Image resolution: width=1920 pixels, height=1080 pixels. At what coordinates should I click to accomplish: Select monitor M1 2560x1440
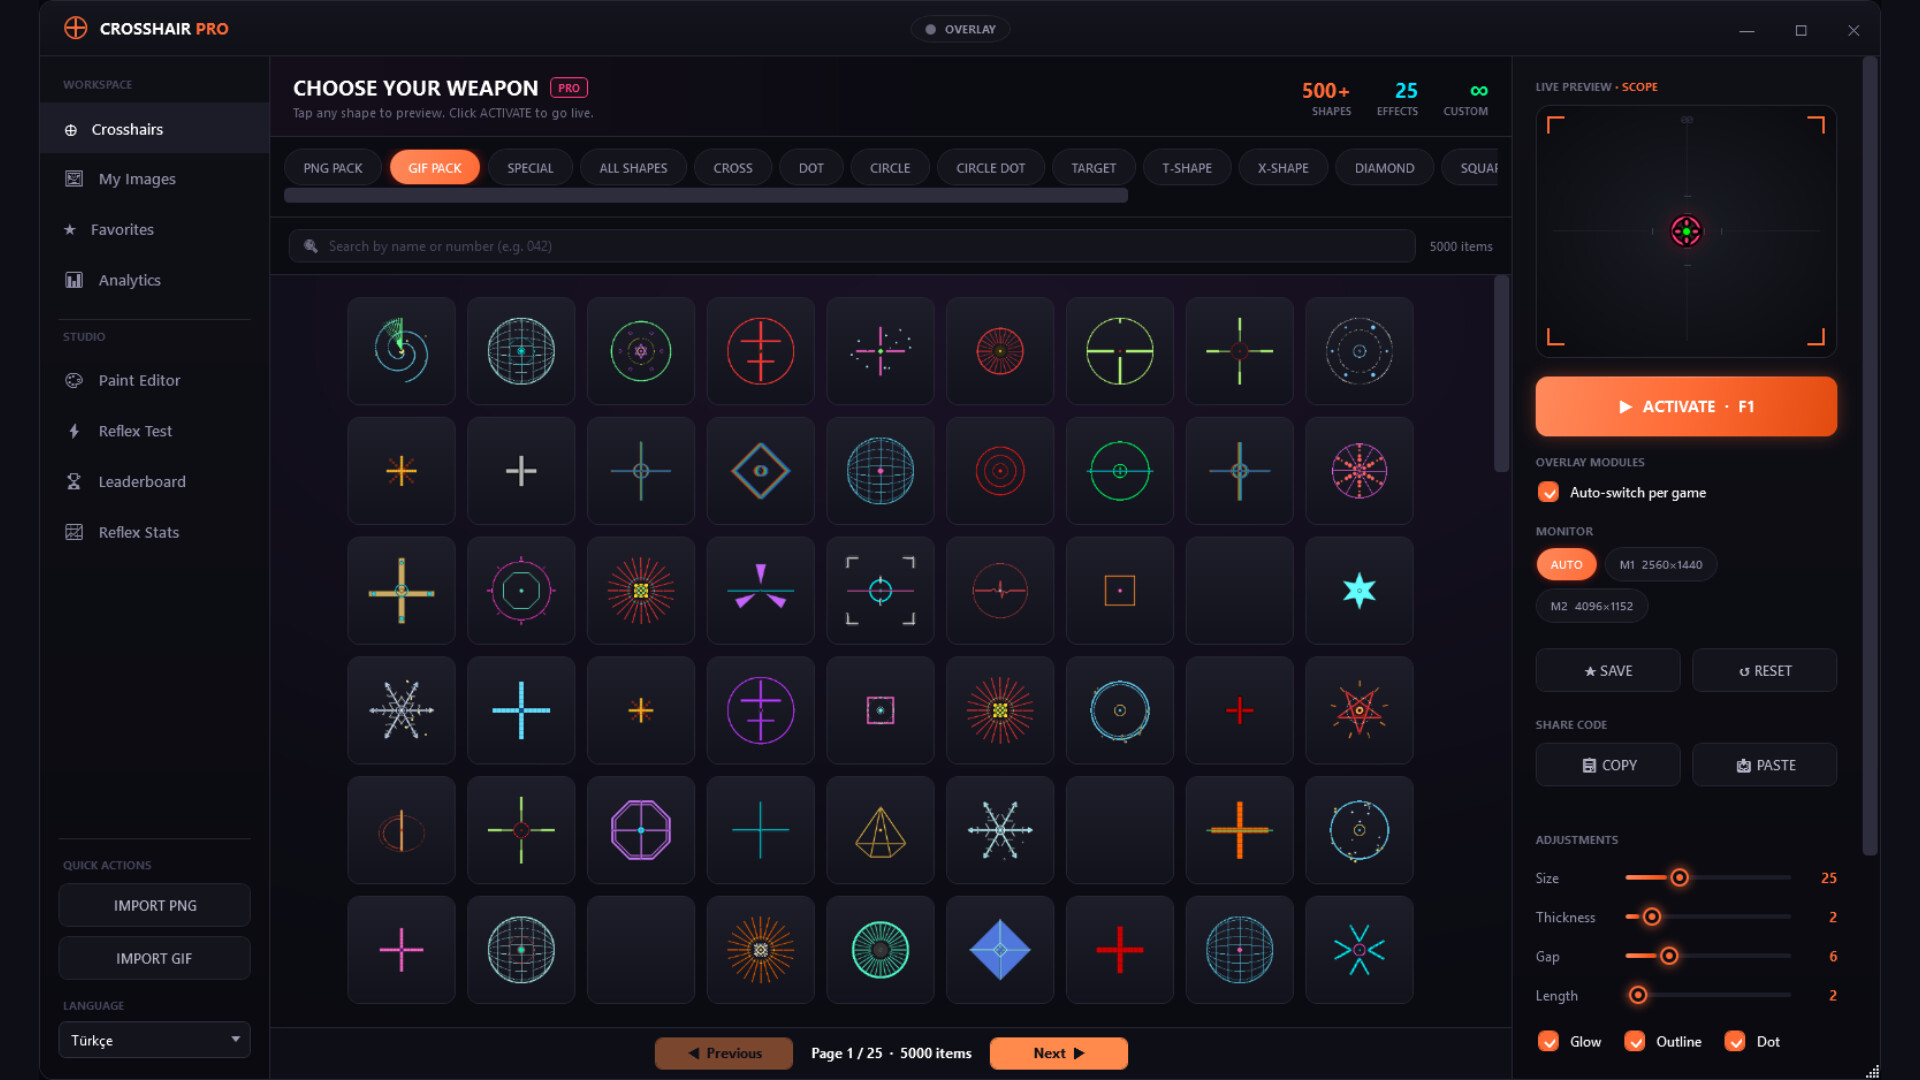point(1660,564)
